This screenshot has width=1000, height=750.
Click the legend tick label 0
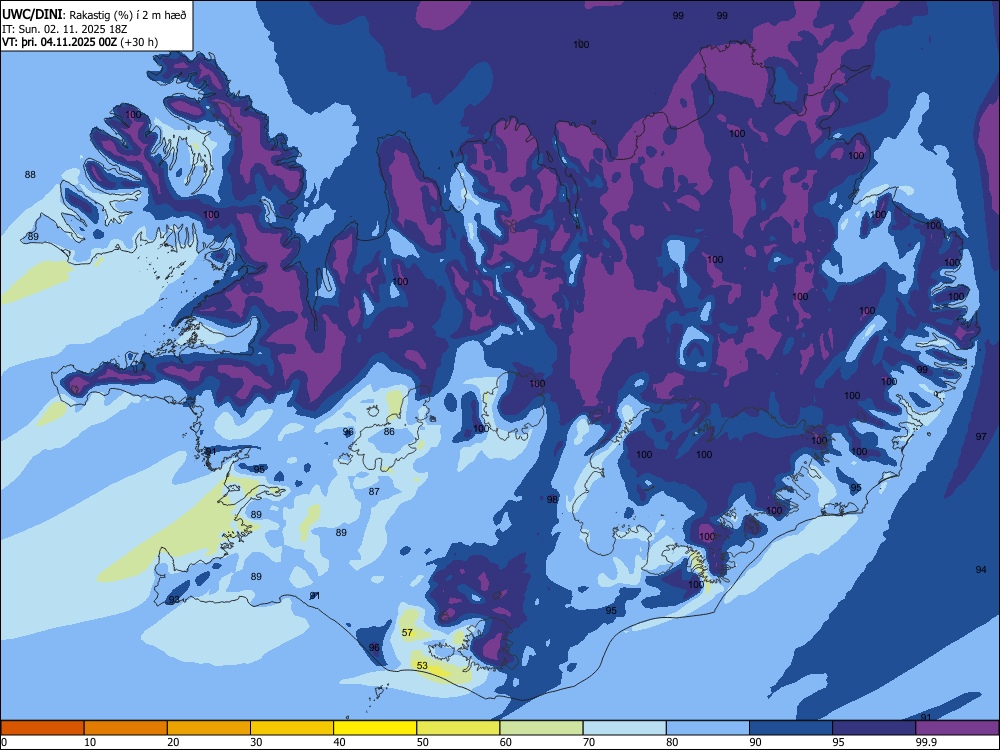point(4,742)
